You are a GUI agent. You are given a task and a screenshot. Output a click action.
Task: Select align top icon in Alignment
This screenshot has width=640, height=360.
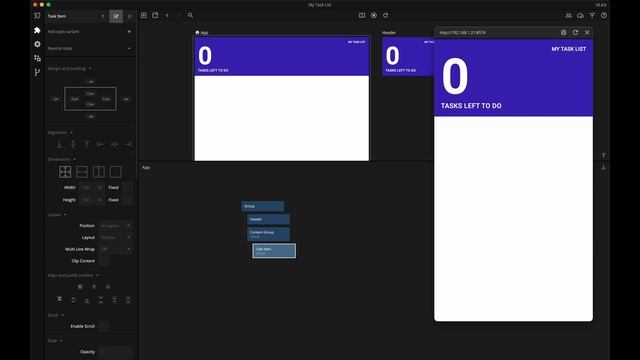click(x=87, y=144)
